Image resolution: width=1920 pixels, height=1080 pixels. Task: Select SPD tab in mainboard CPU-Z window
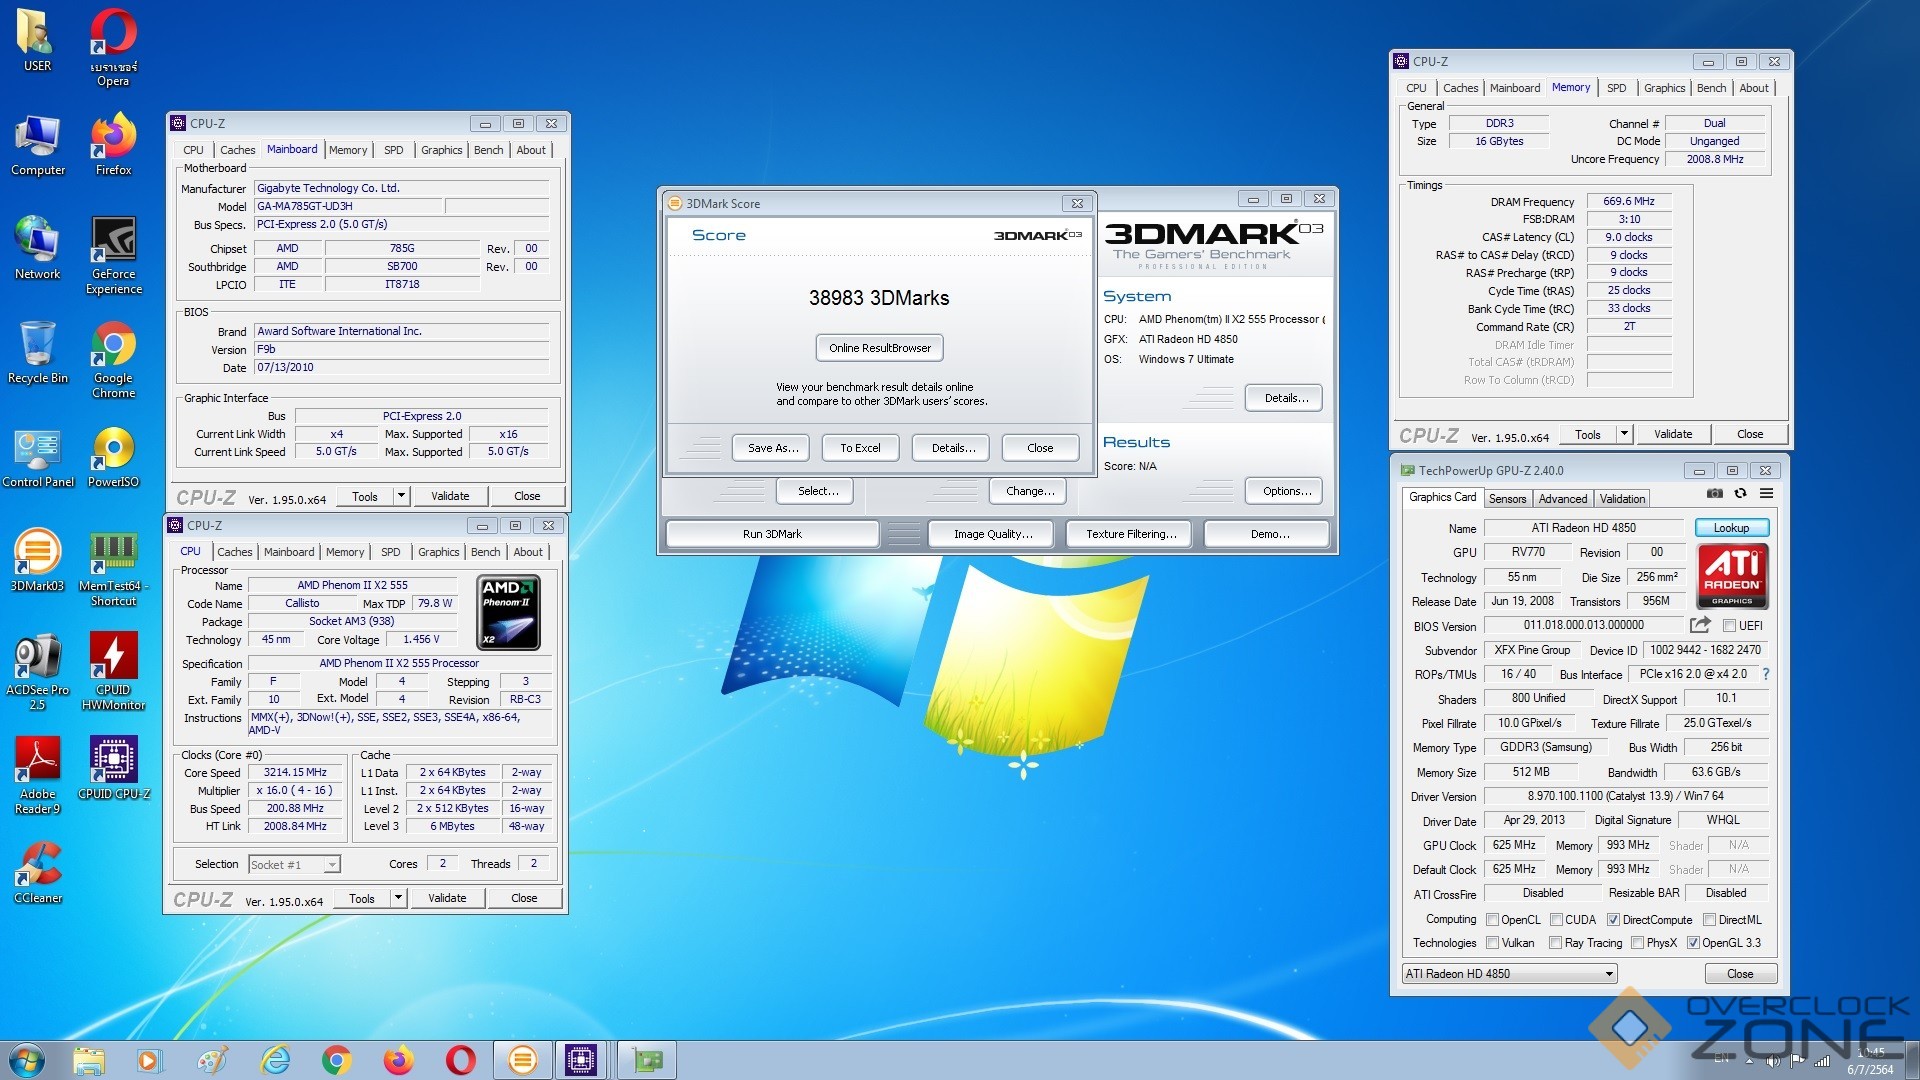[394, 150]
